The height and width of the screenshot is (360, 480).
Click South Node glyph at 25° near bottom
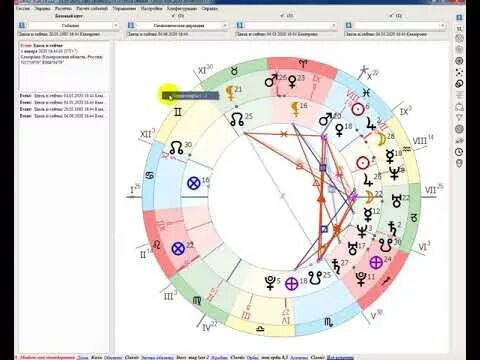pyautogui.click(x=315, y=278)
